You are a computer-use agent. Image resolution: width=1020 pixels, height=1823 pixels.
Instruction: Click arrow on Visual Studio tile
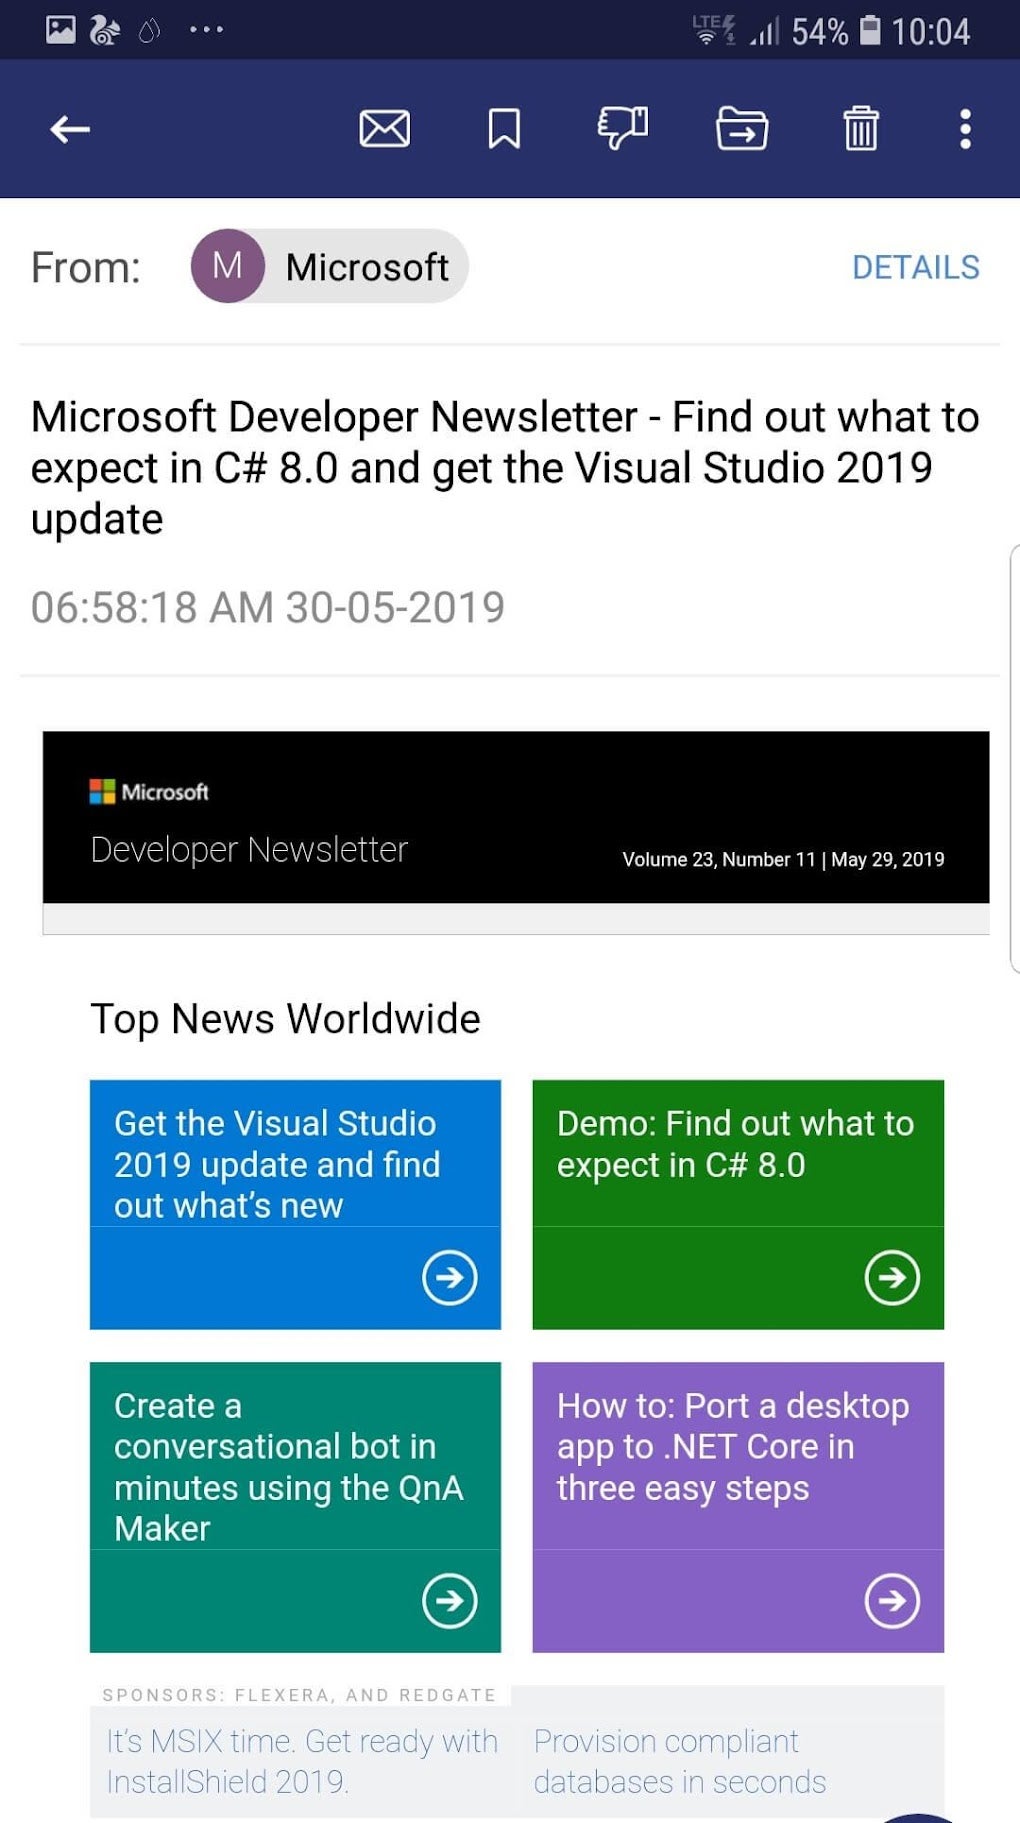[x=449, y=1277]
